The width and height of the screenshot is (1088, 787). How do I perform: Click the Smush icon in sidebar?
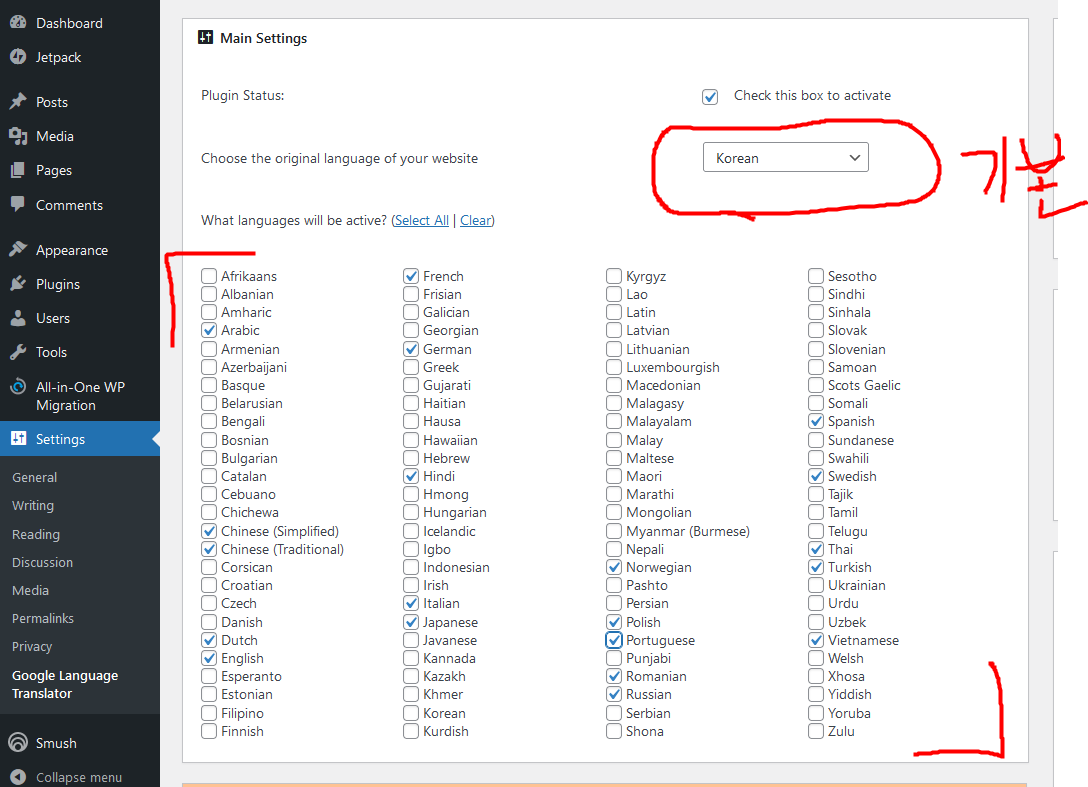[x=18, y=742]
